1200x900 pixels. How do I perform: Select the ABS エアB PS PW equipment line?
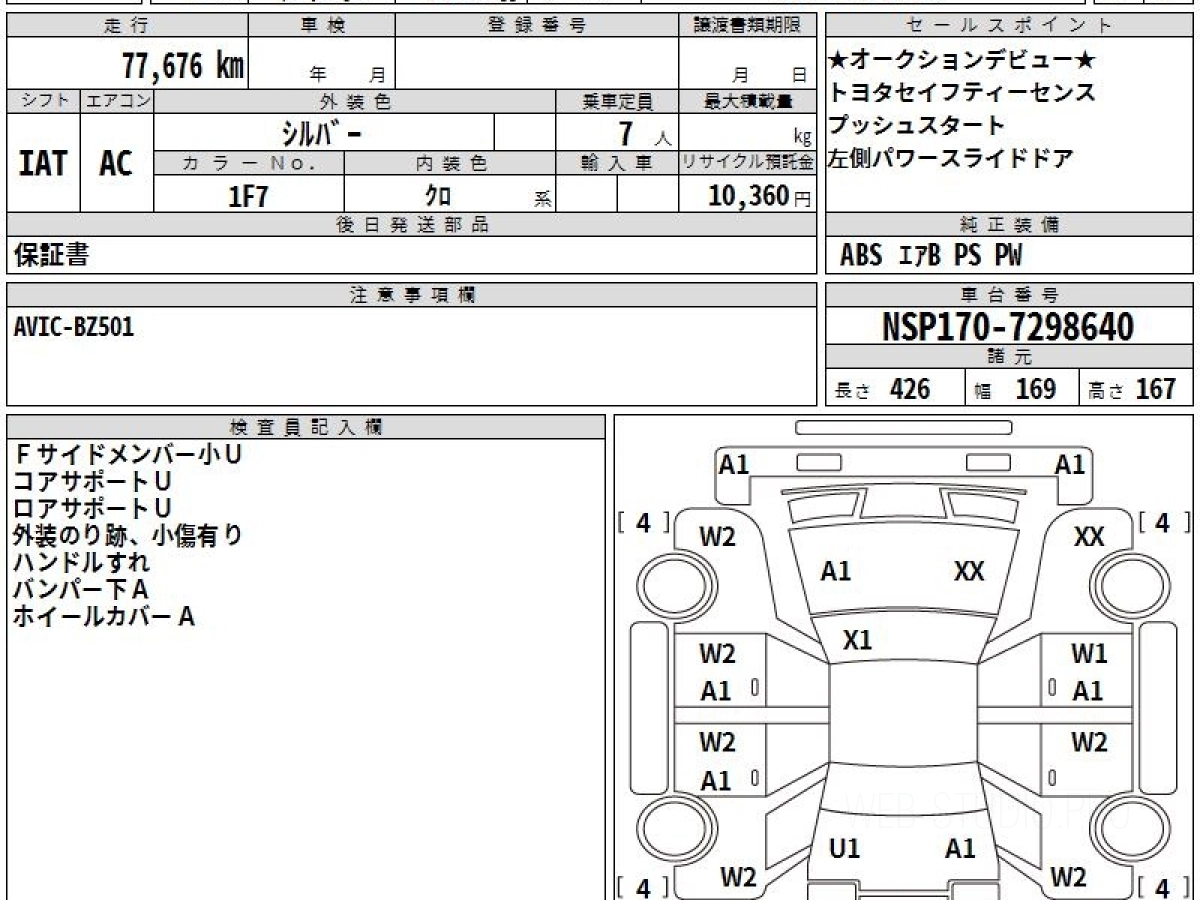(x=931, y=256)
